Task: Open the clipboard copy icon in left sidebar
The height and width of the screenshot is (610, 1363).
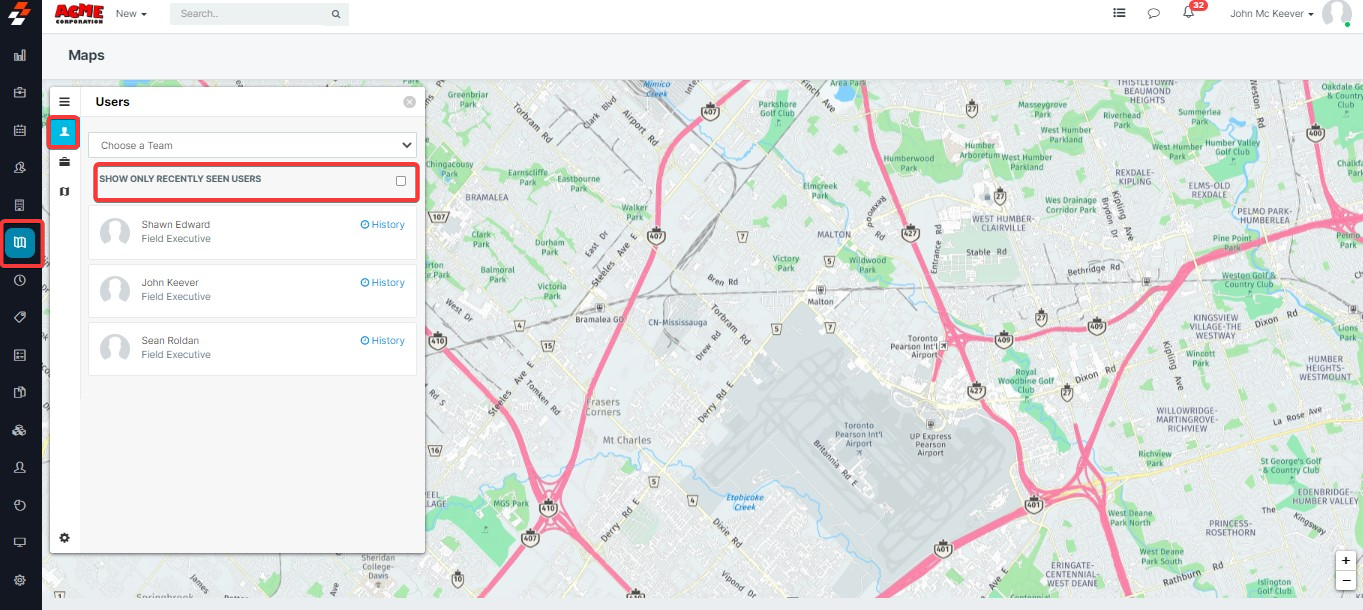Action: click(x=20, y=392)
